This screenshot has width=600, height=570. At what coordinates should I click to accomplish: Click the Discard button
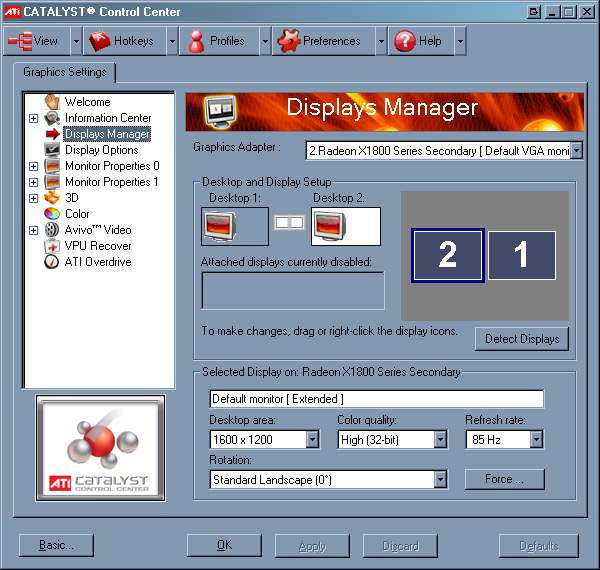(400, 546)
